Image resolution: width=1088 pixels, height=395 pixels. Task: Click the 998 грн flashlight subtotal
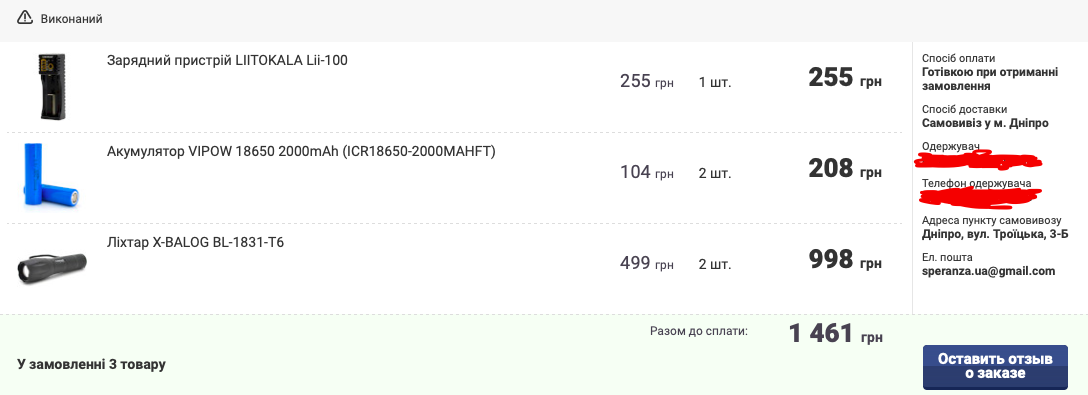(845, 260)
